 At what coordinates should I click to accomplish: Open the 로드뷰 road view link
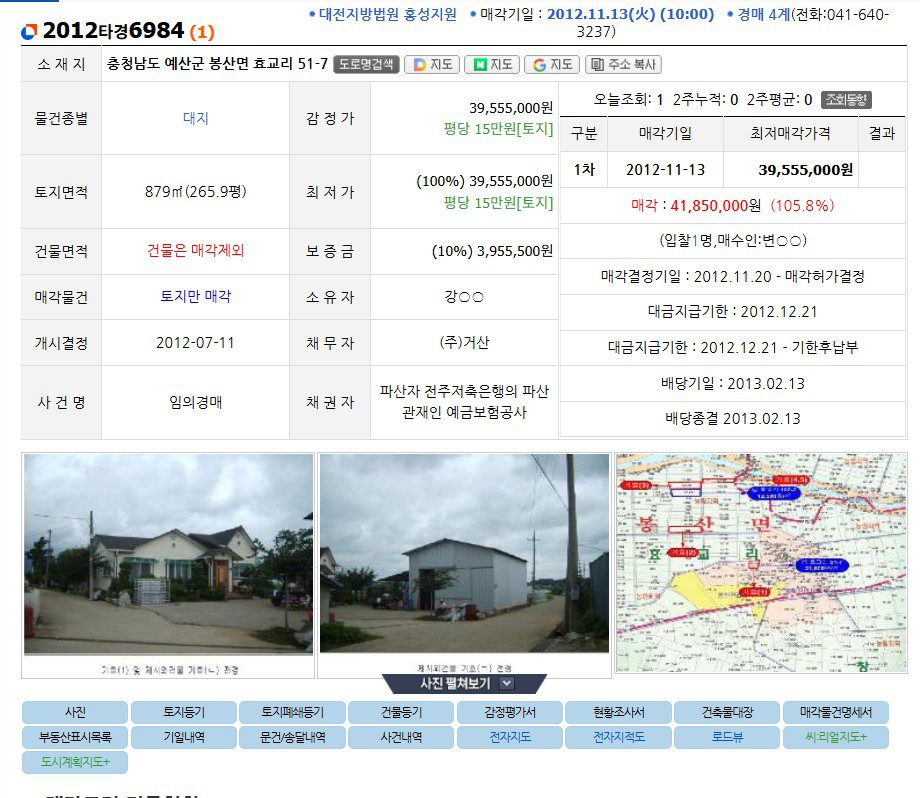[x=726, y=738]
